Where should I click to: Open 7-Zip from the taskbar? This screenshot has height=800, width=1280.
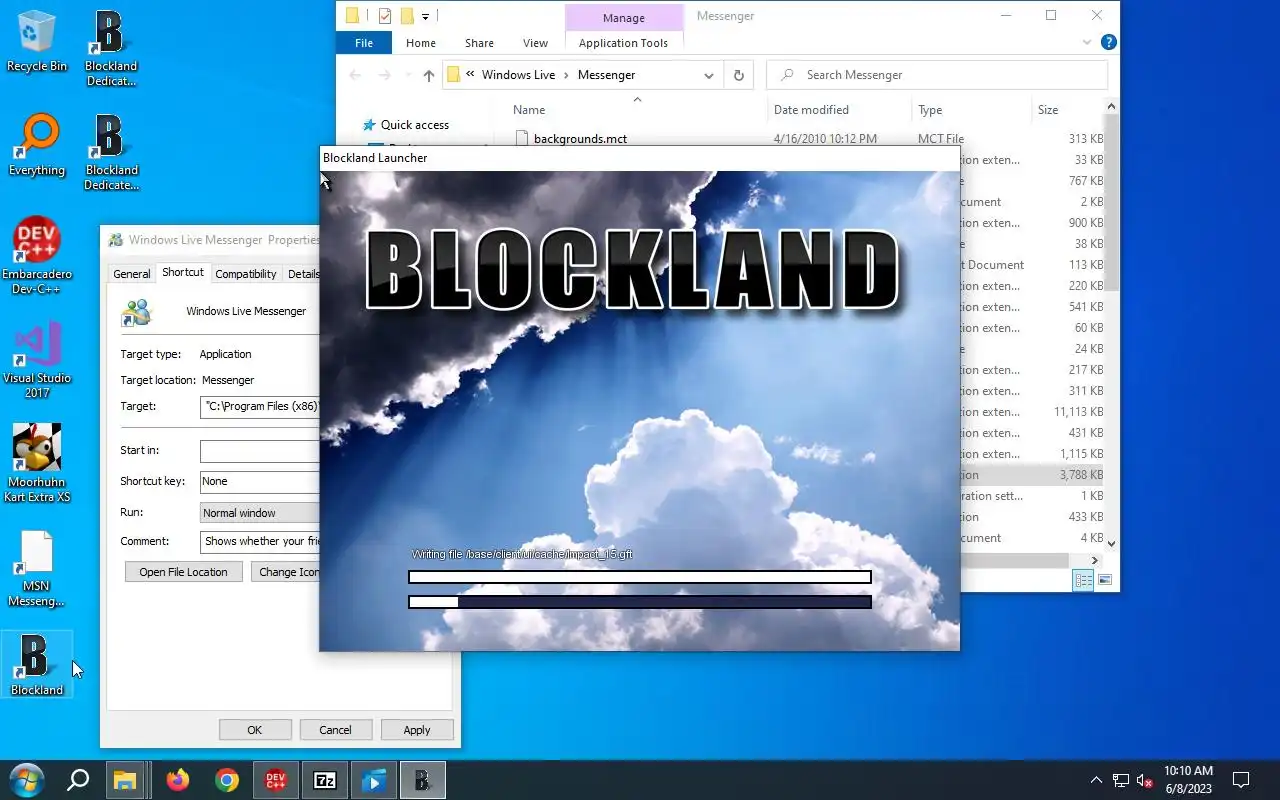pos(325,780)
